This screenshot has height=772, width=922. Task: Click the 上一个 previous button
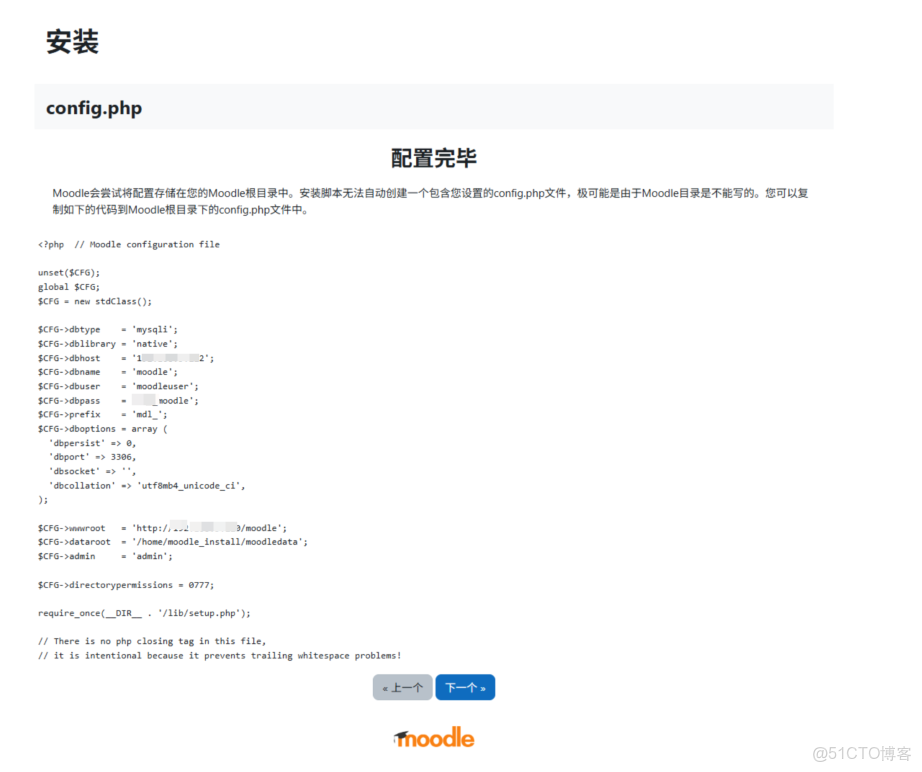coord(402,687)
